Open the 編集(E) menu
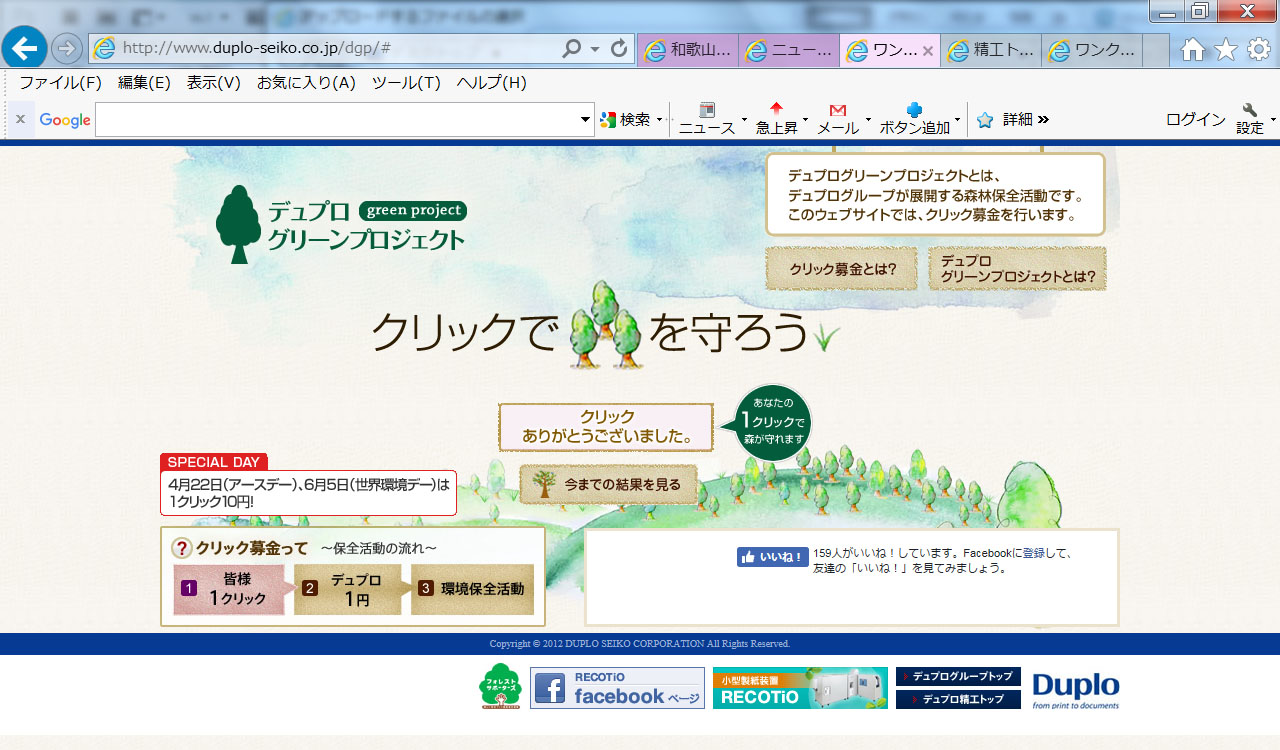1280x750 pixels. [x=144, y=83]
